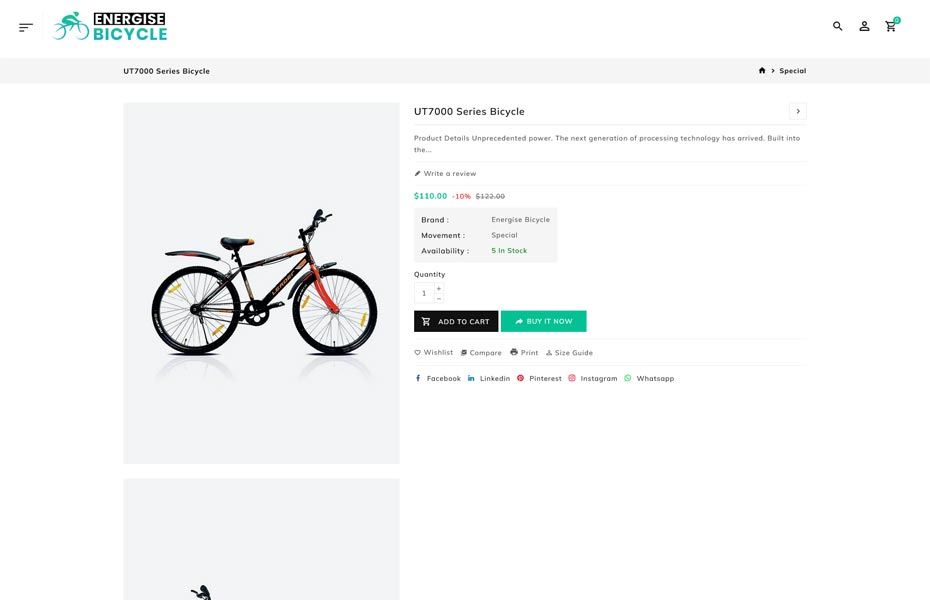Open the Compare link

481,353
